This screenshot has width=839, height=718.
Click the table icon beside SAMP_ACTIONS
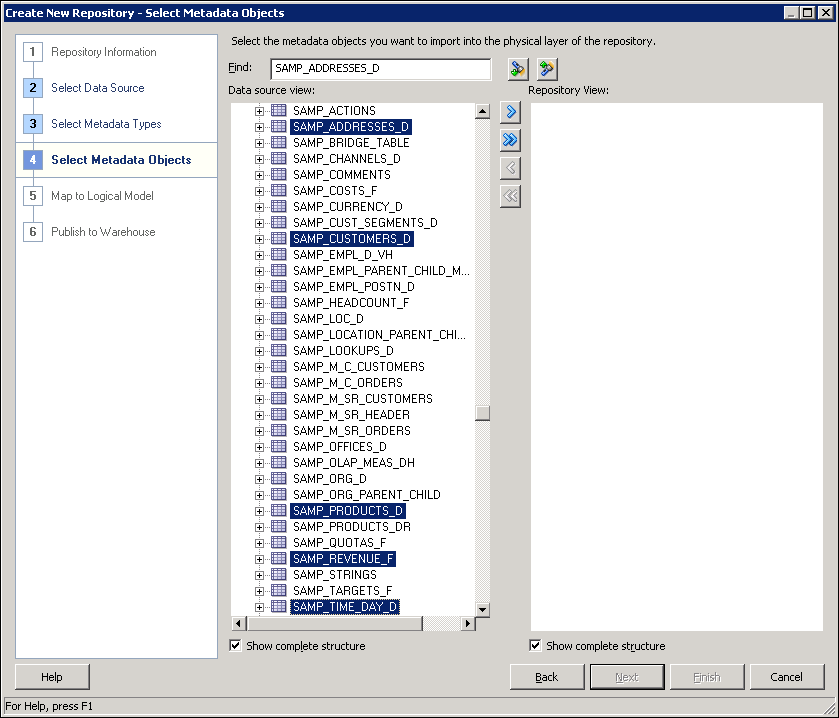[x=278, y=110]
